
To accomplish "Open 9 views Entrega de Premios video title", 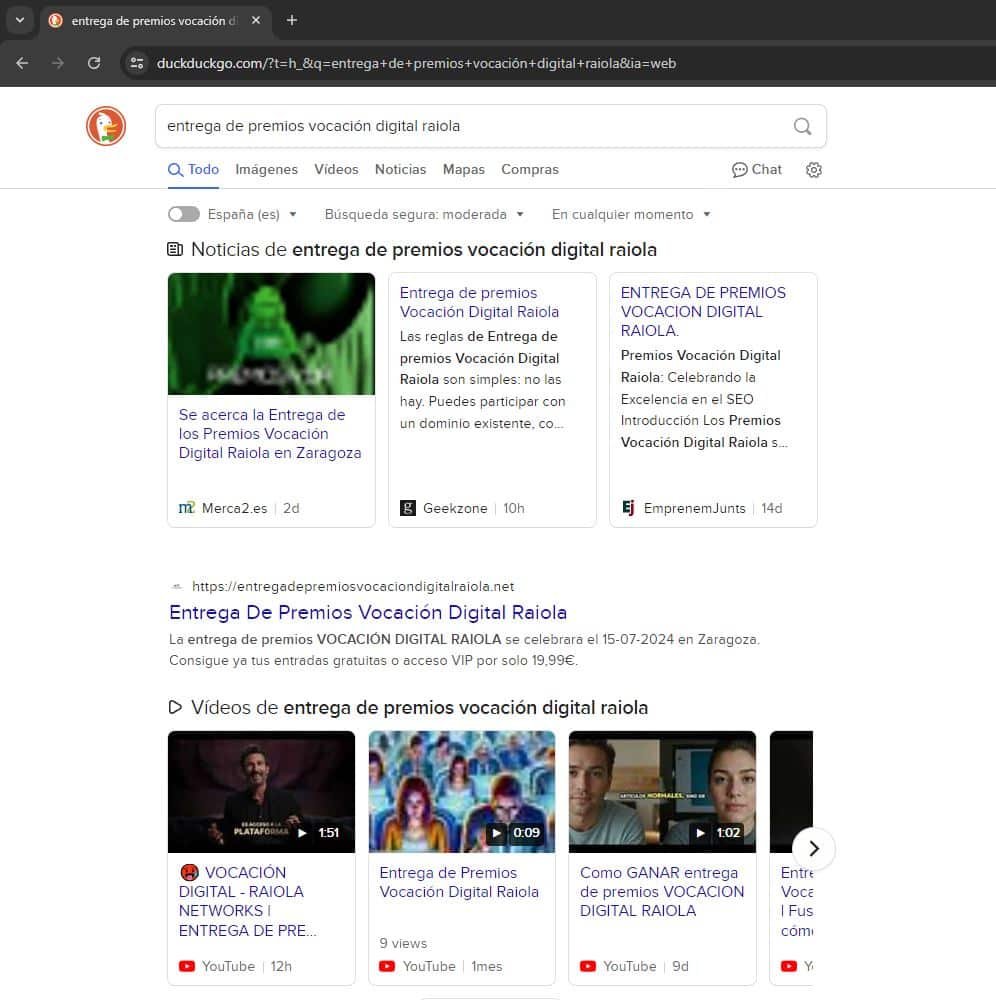I will (459, 882).
